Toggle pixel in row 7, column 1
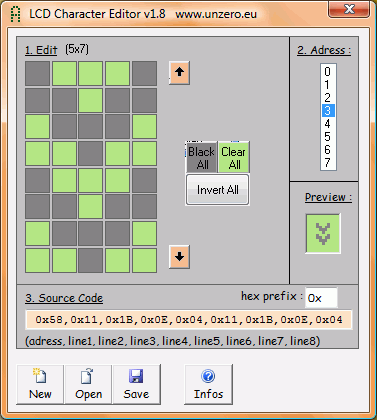This screenshot has width=377, height=420. (37, 233)
